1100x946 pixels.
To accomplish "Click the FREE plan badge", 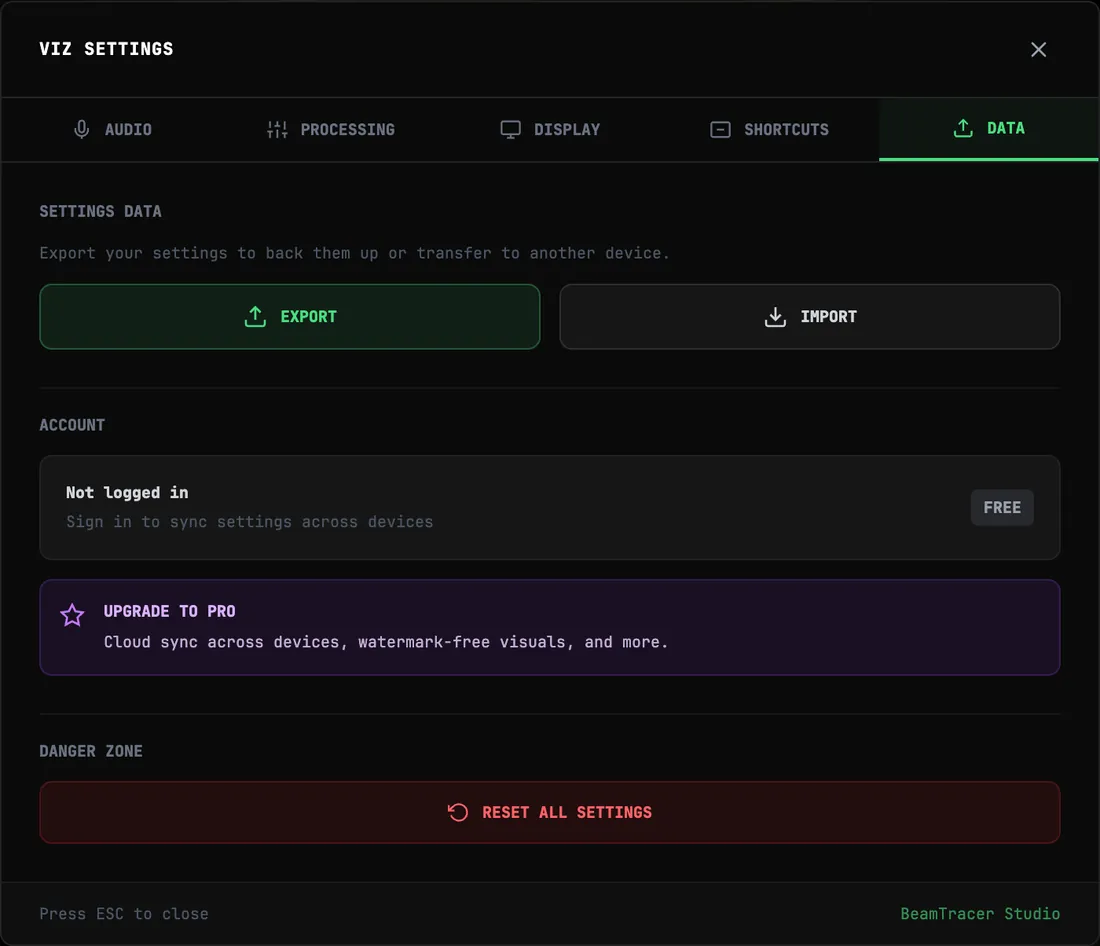I will (x=1002, y=507).
